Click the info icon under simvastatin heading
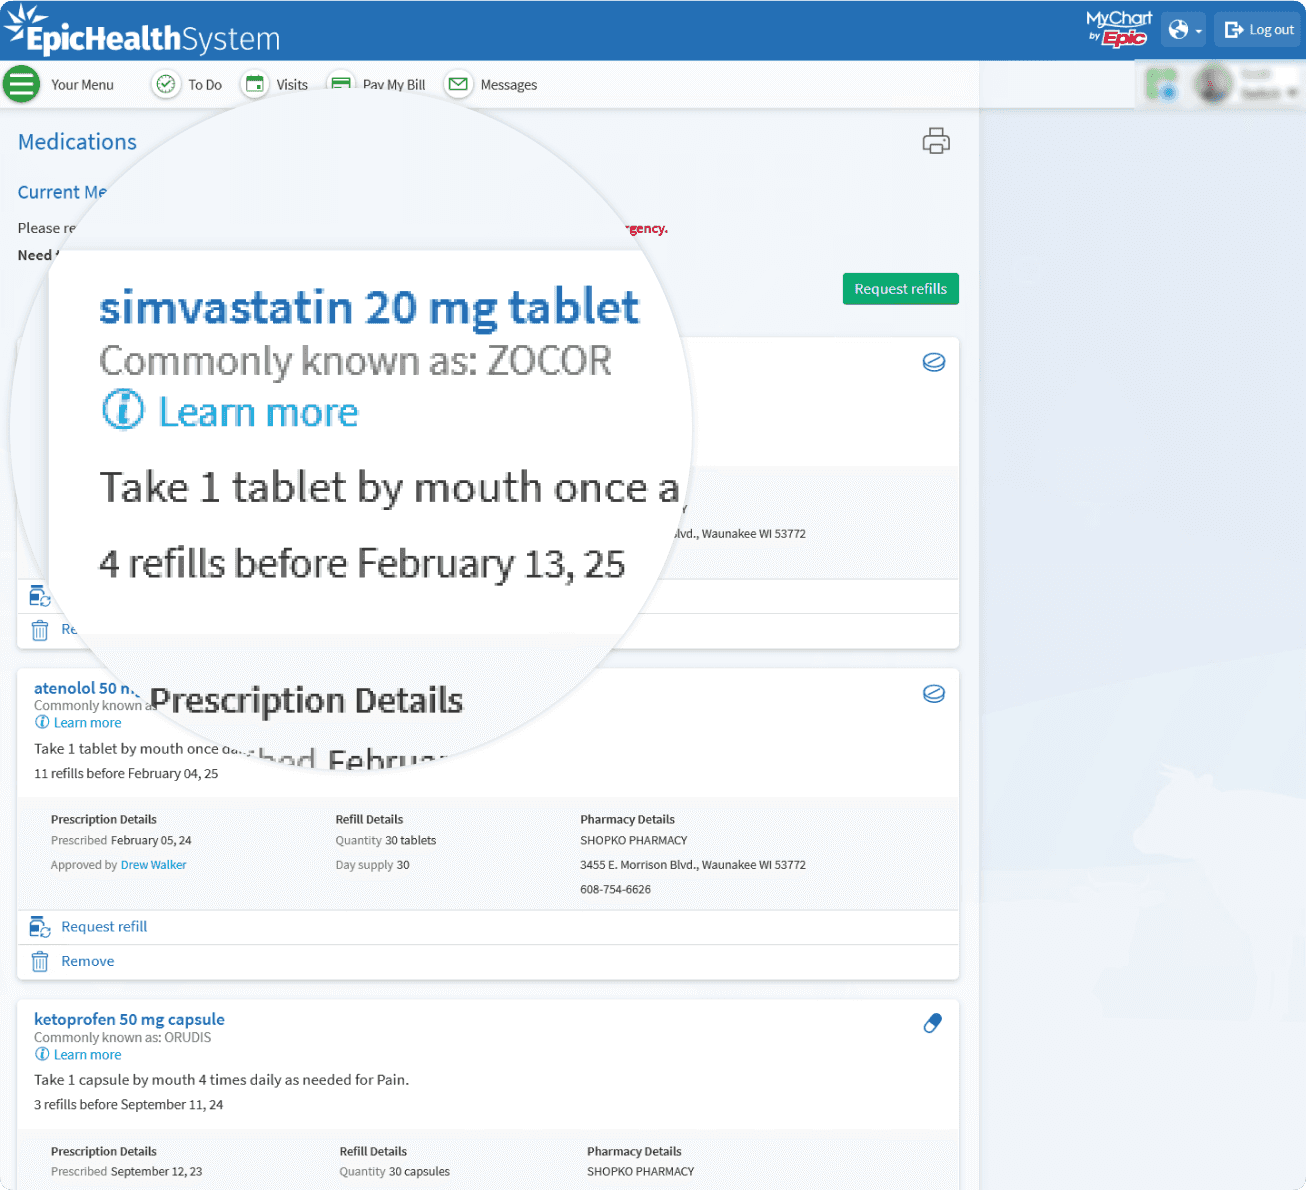Image resolution: width=1306 pixels, height=1190 pixels. tap(124, 410)
